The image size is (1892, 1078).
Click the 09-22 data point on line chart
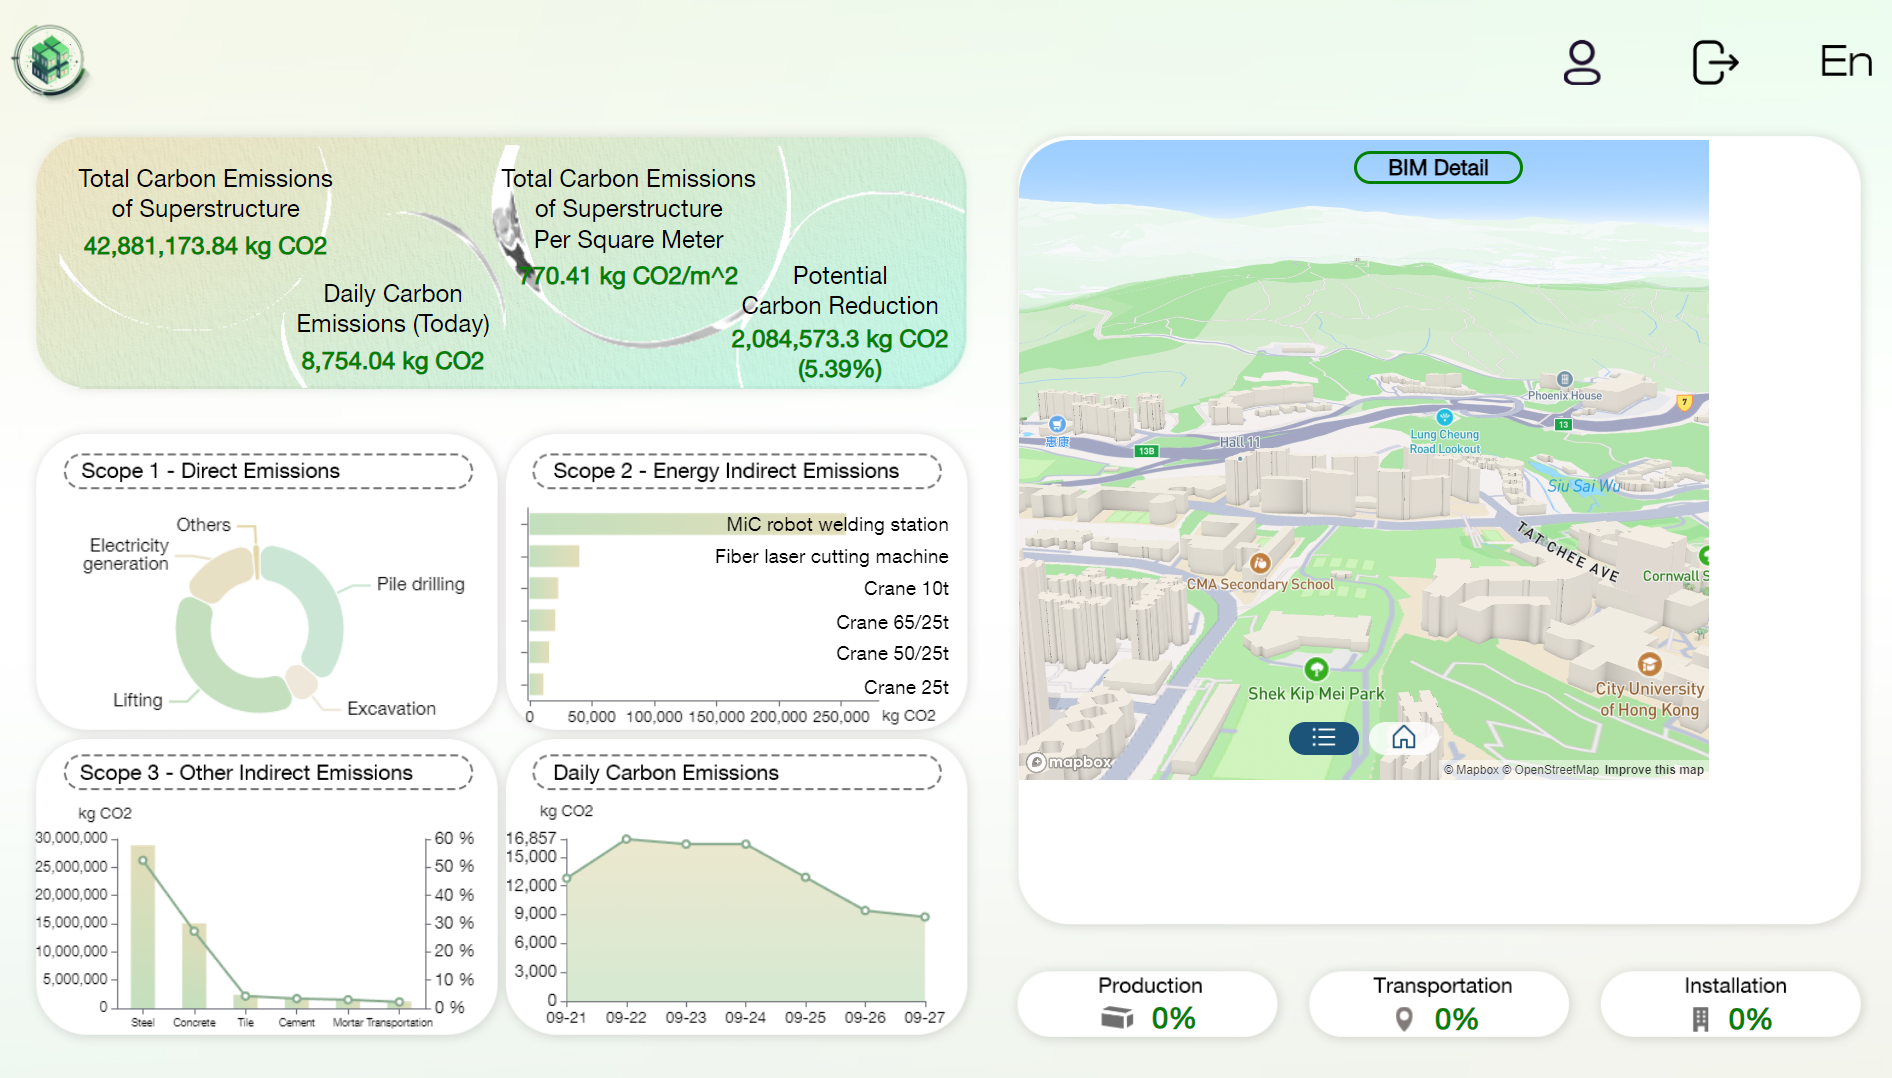(x=626, y=839)
